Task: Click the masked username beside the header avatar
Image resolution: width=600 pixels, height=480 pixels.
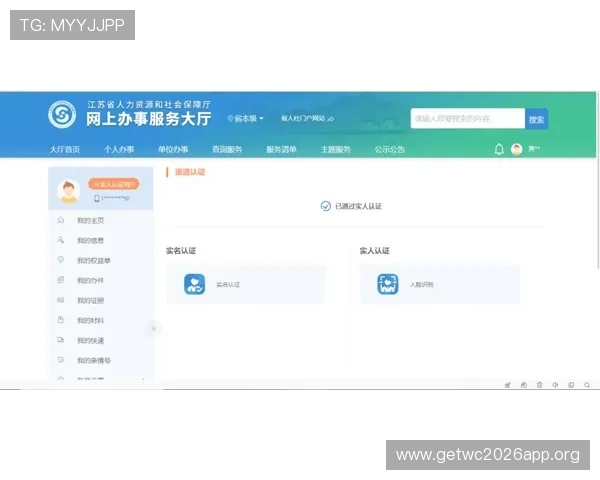Action: pyautogui.click(x=534, y=149)
